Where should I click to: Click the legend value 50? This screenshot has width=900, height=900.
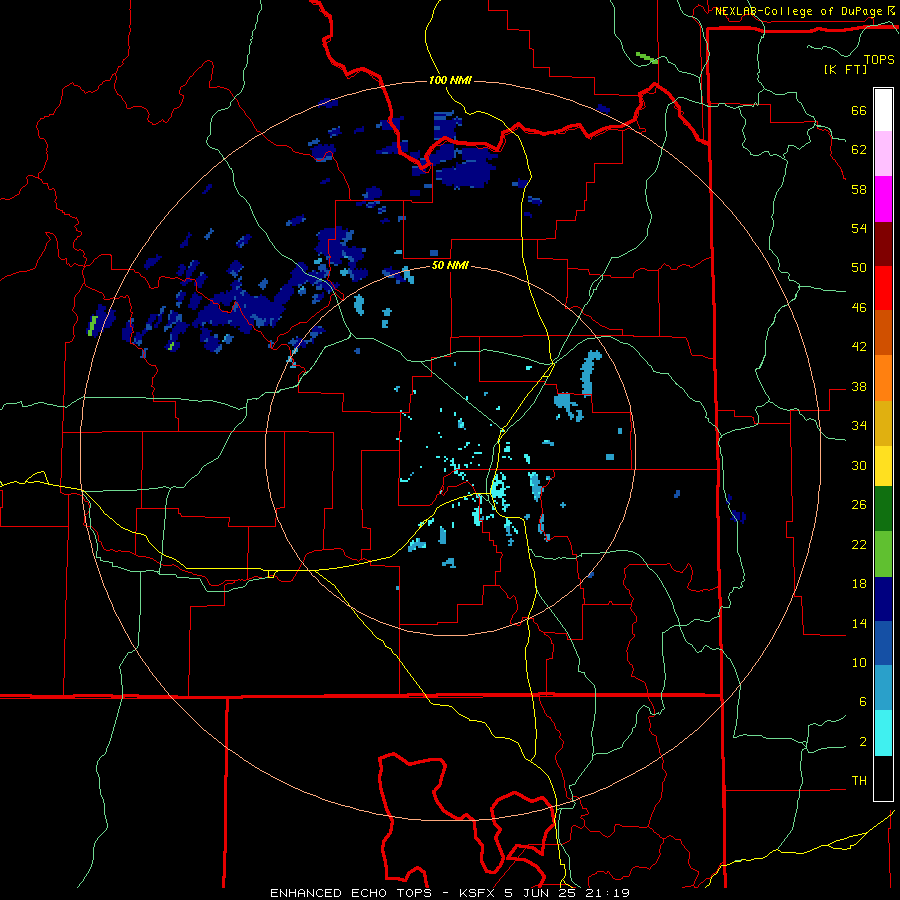click(x=859, y=267)
